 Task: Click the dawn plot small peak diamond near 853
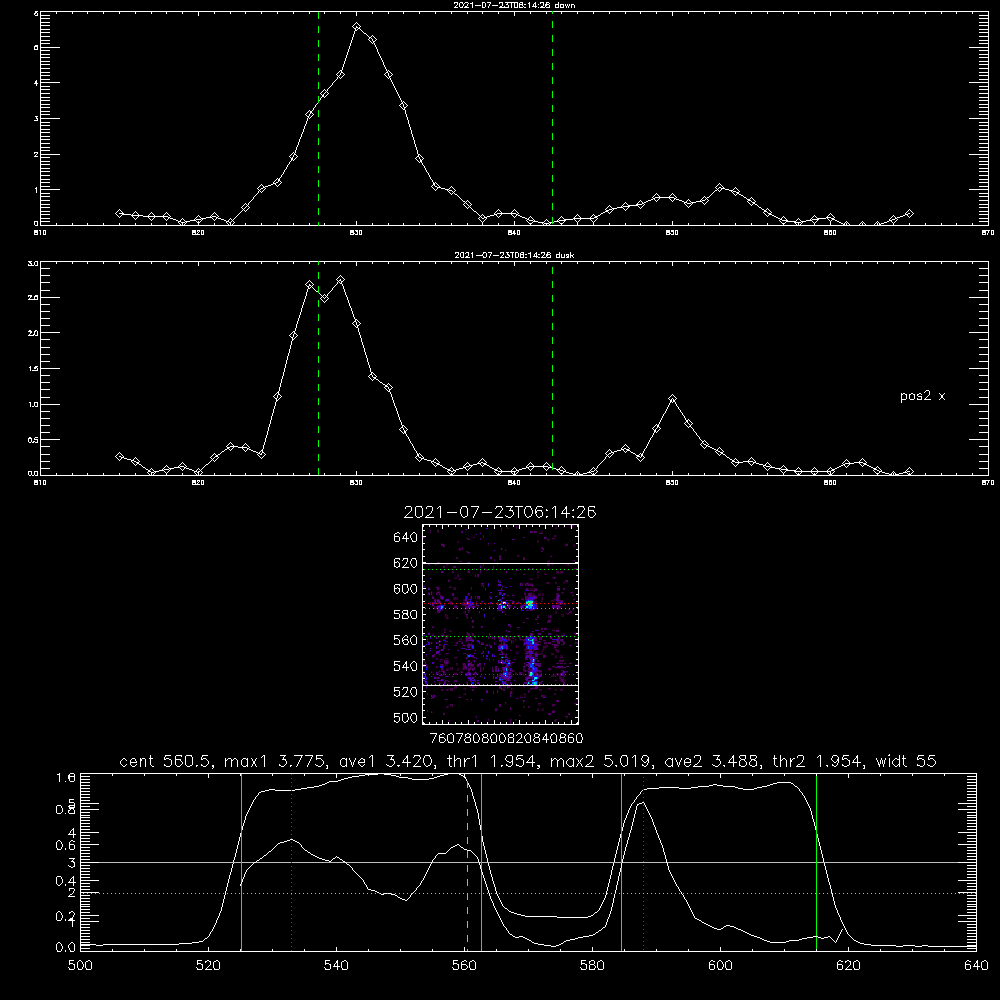click(720, 188)
